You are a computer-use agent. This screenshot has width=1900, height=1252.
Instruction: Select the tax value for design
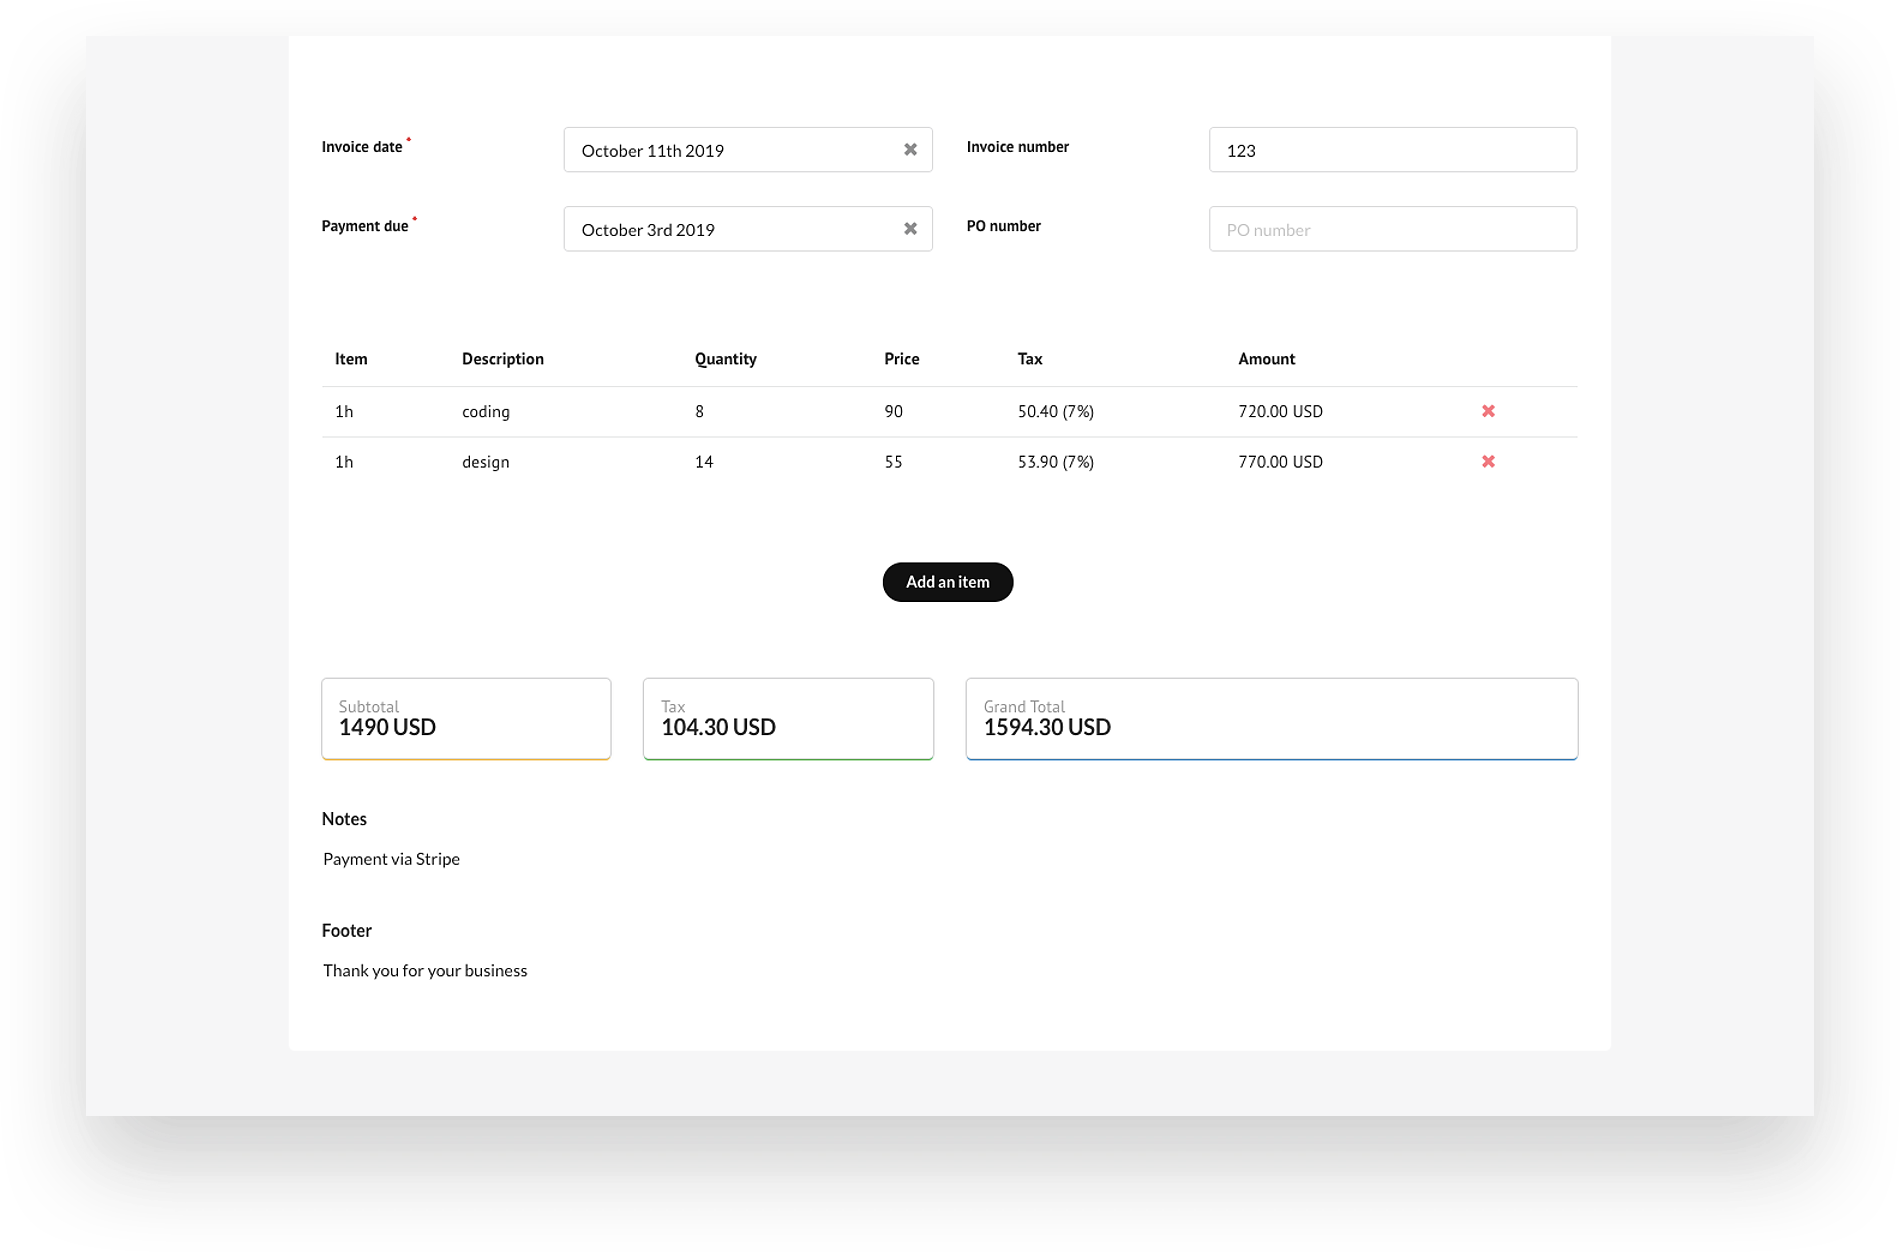click(x=1055, y=461)
